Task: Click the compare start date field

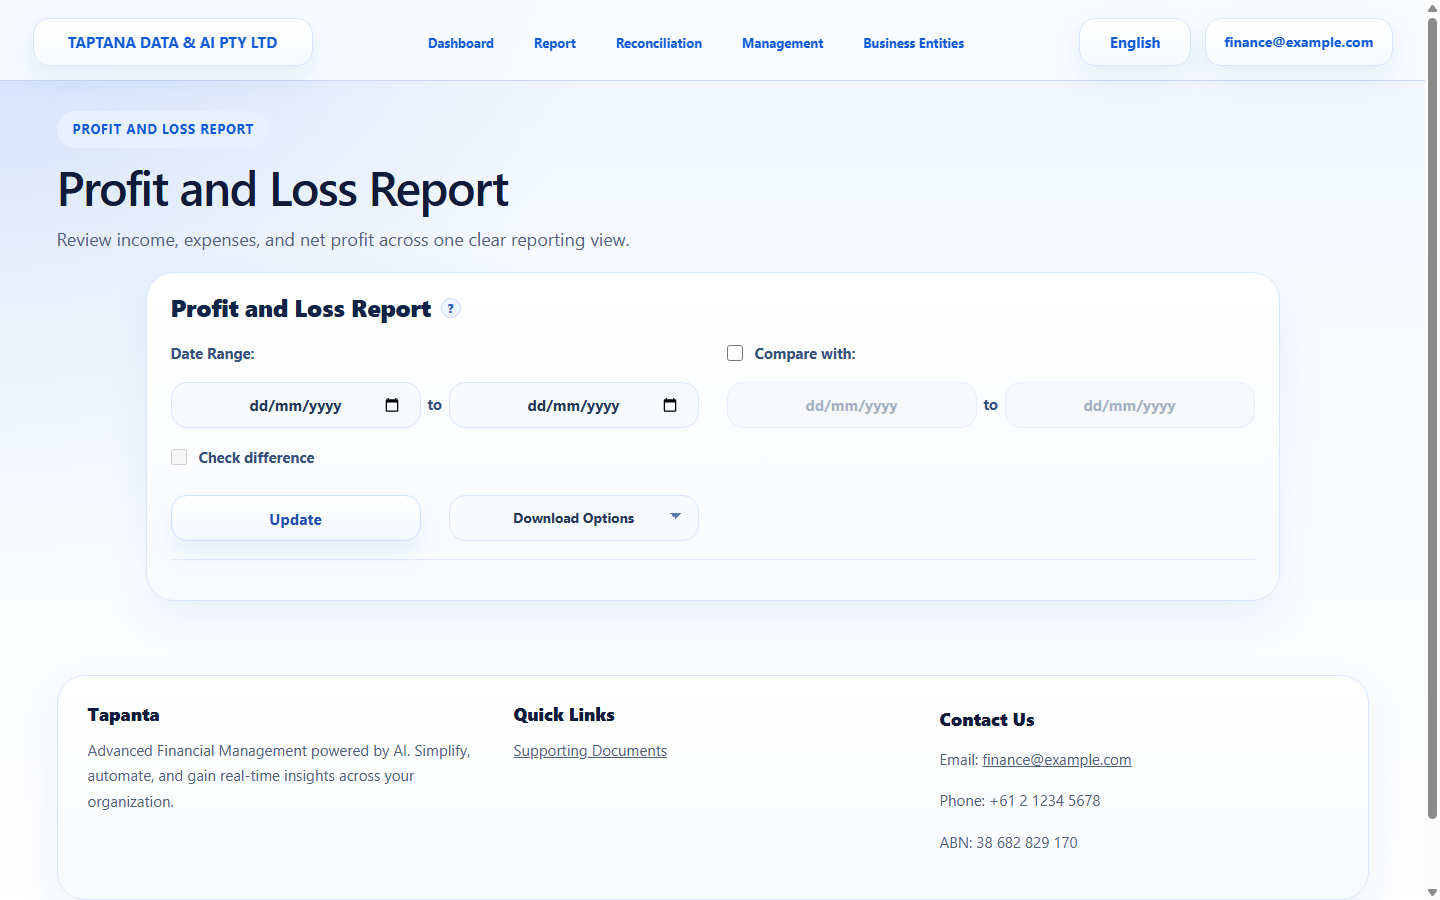Action: (x=852, y=405)
